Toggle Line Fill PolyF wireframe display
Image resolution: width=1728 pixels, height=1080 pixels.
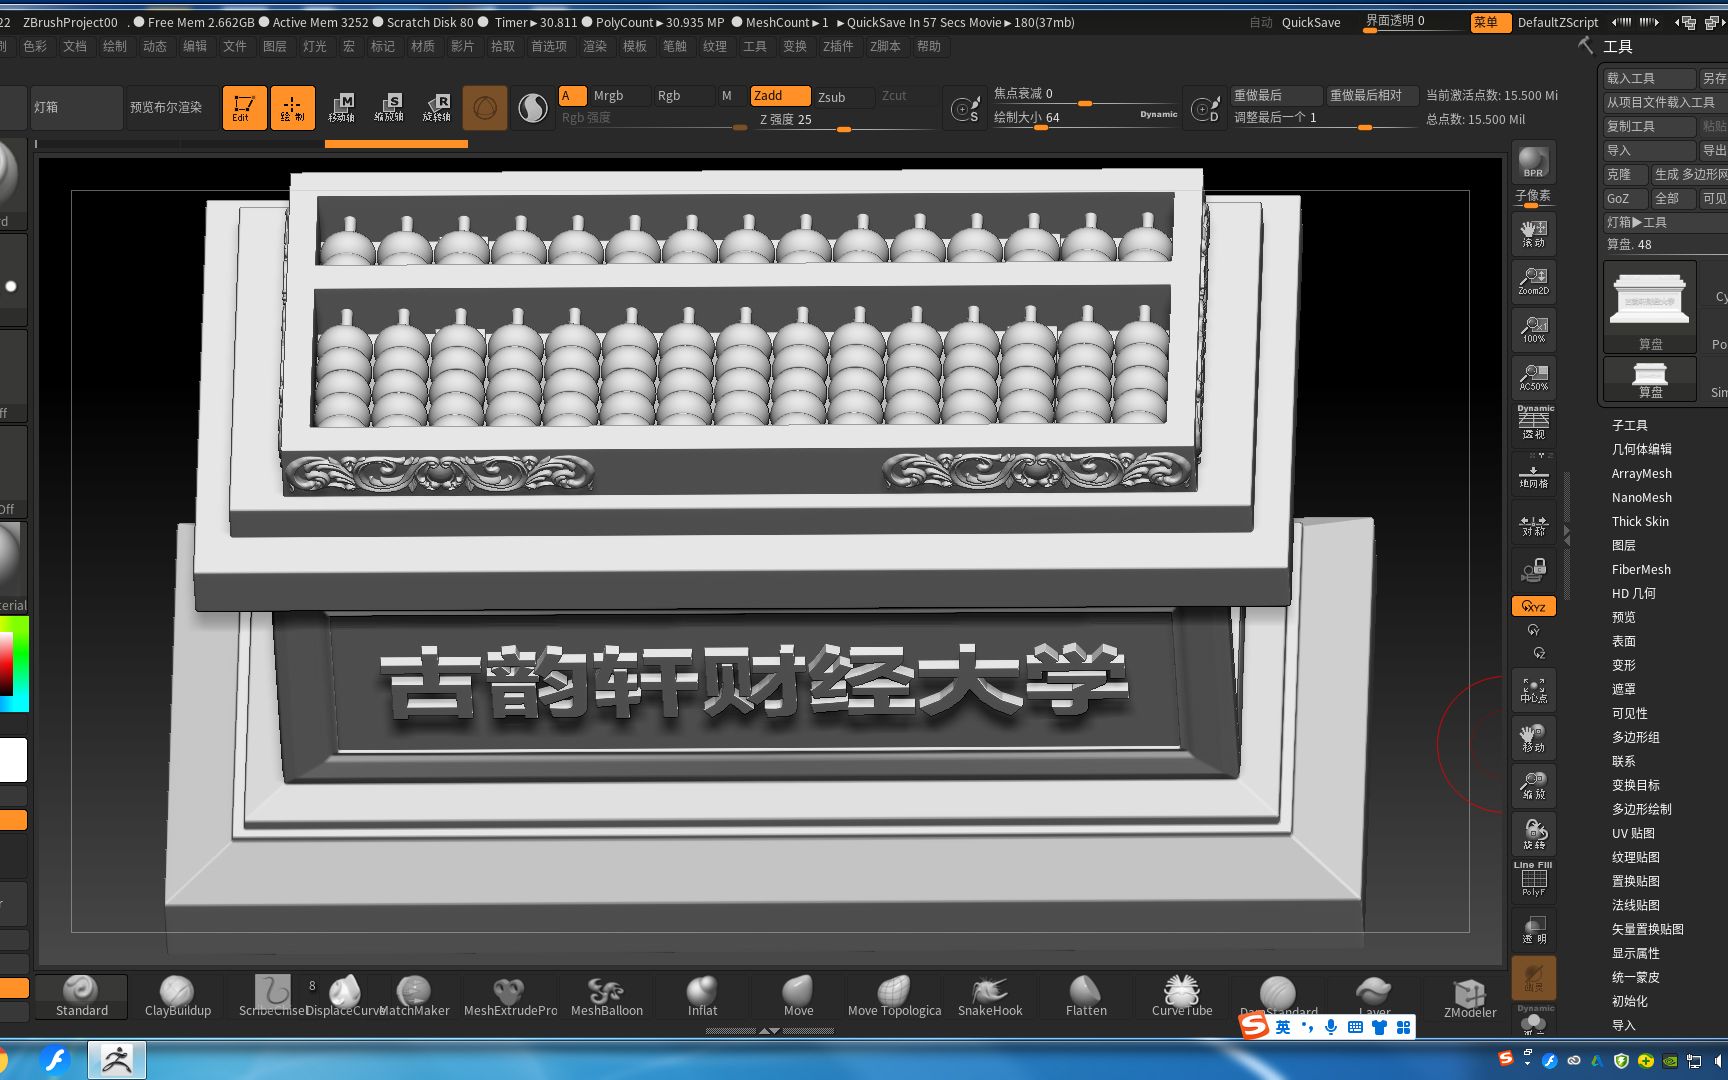pos(1533,881)
